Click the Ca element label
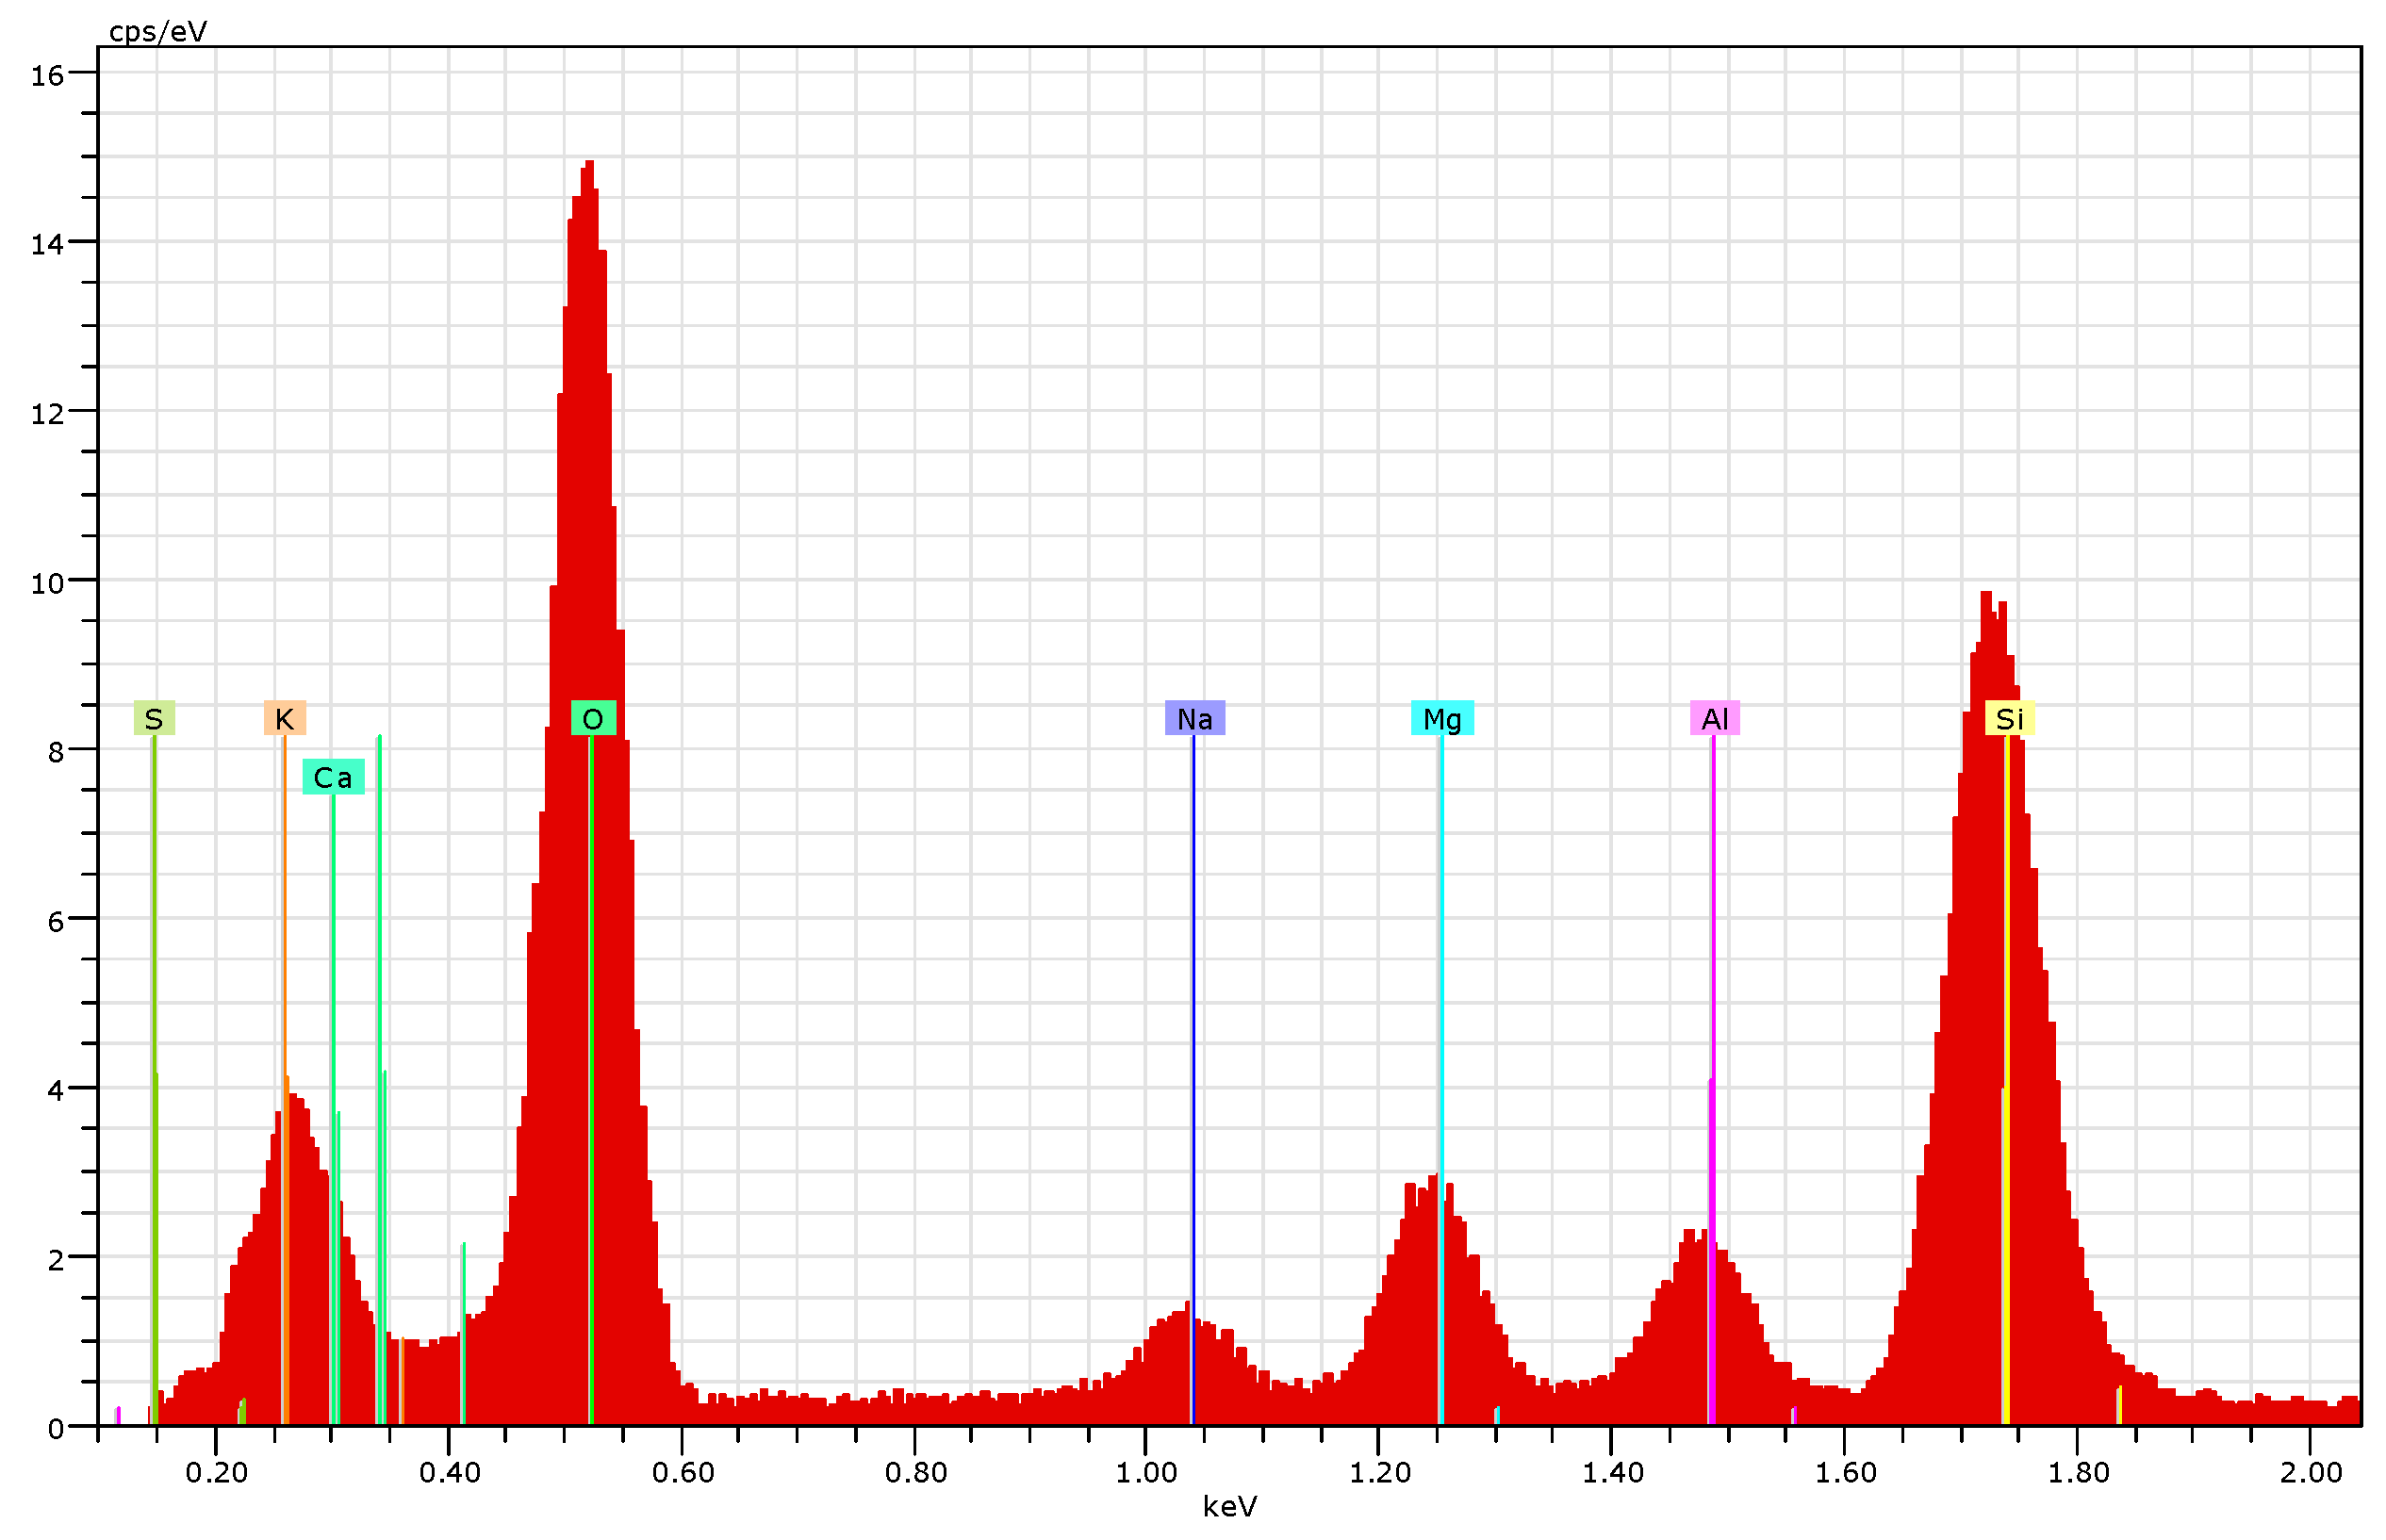2386x1540 pixels. [333, 777]
